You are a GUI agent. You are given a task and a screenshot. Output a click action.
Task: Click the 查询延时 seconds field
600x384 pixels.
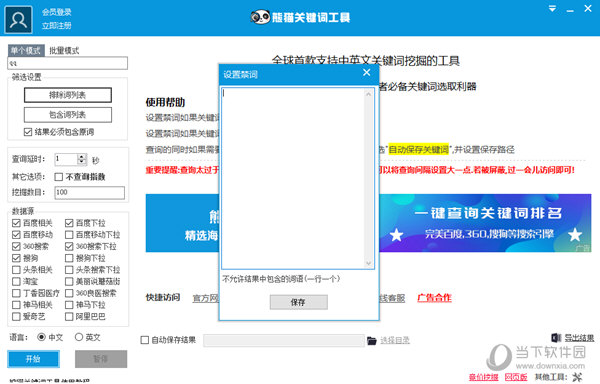pos(66,159)
